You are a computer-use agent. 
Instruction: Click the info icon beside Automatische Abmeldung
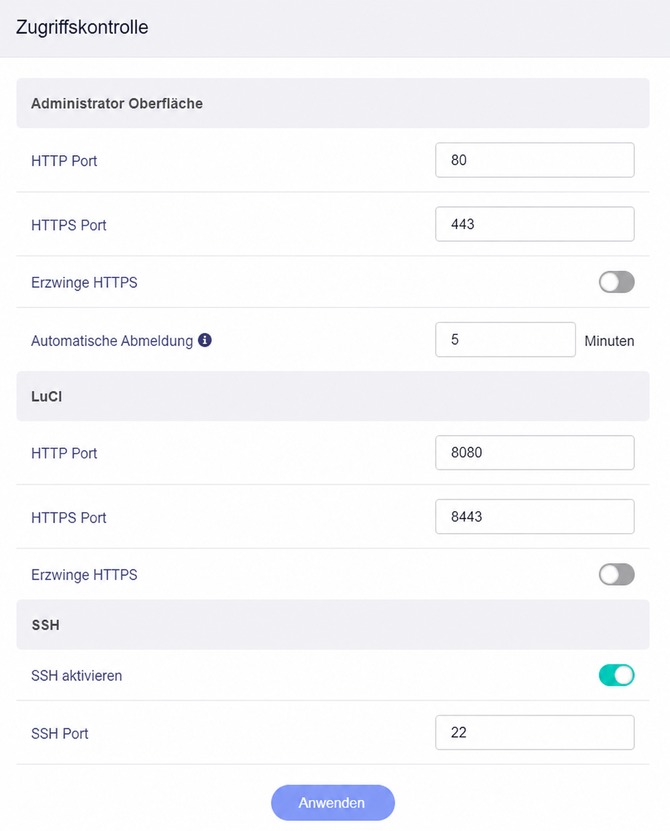(205, 340)
